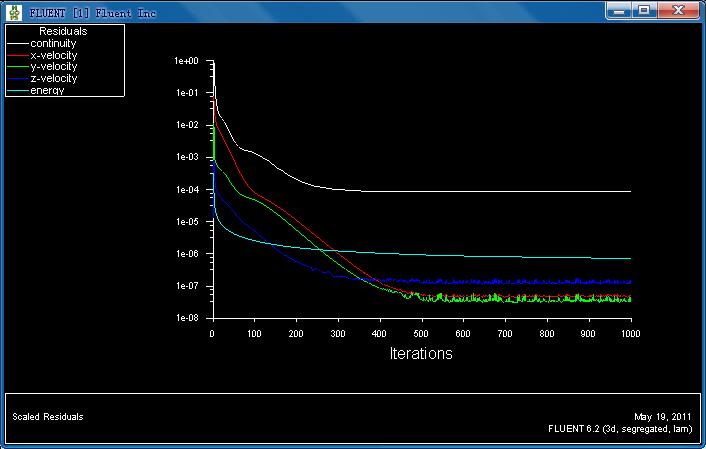
Task: Click the 'continuity' legend label
Action: (x=53, y=44)
